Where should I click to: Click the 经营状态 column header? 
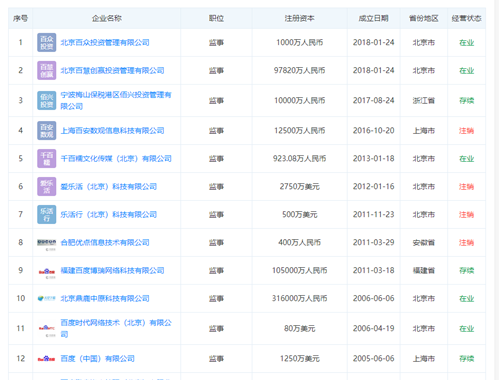click(466, 18)
